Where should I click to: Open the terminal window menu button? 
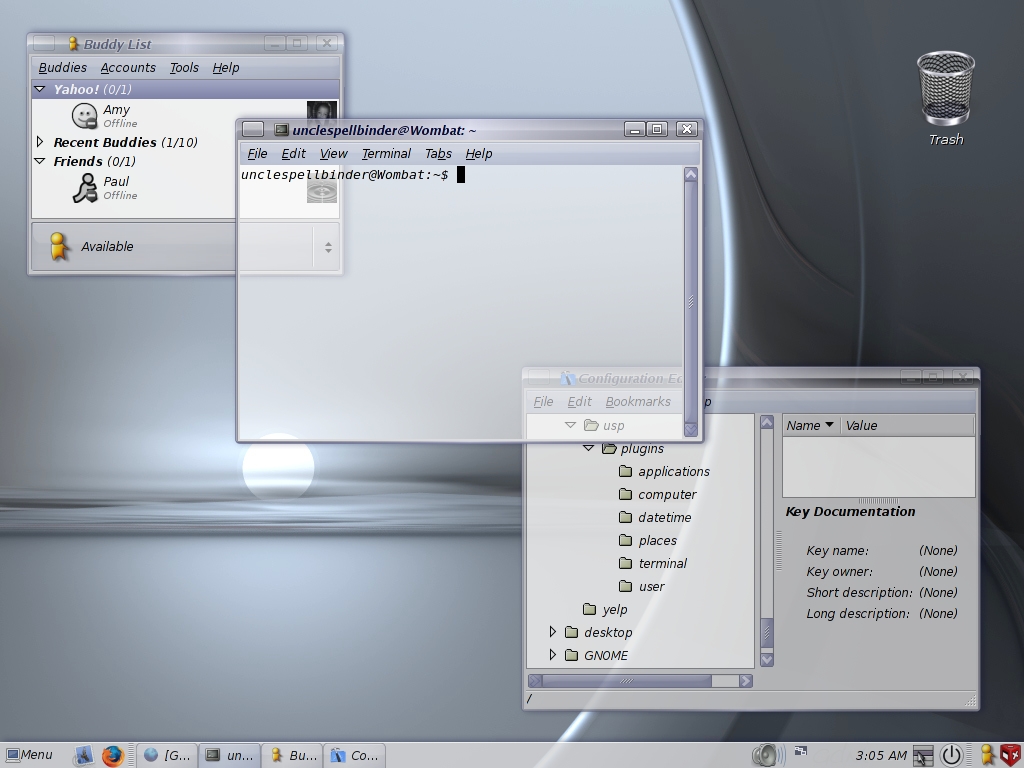tap(253, 129)
